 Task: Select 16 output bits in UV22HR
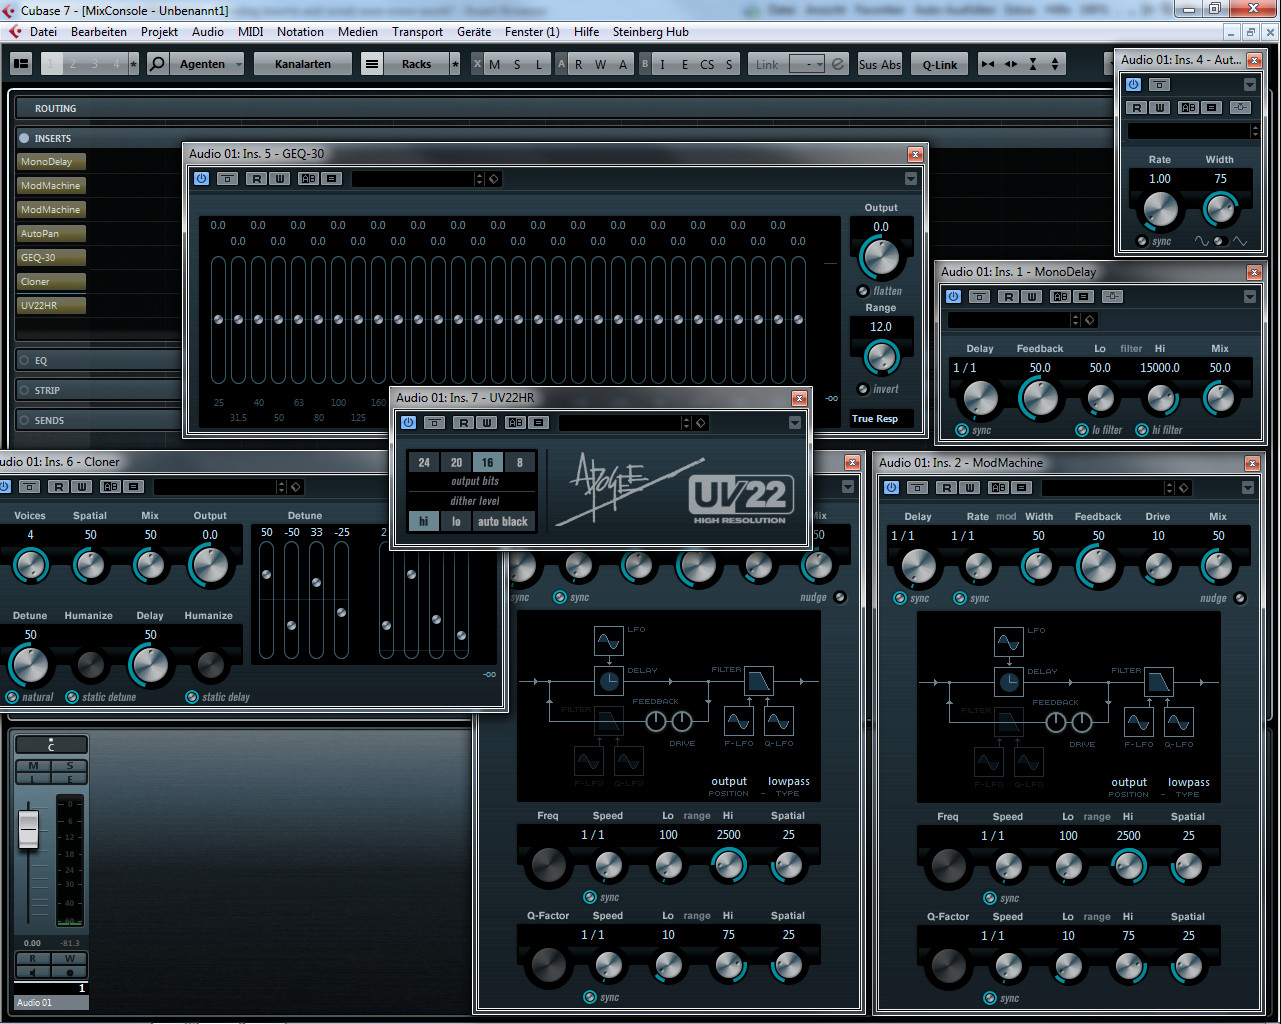[488, 463]
